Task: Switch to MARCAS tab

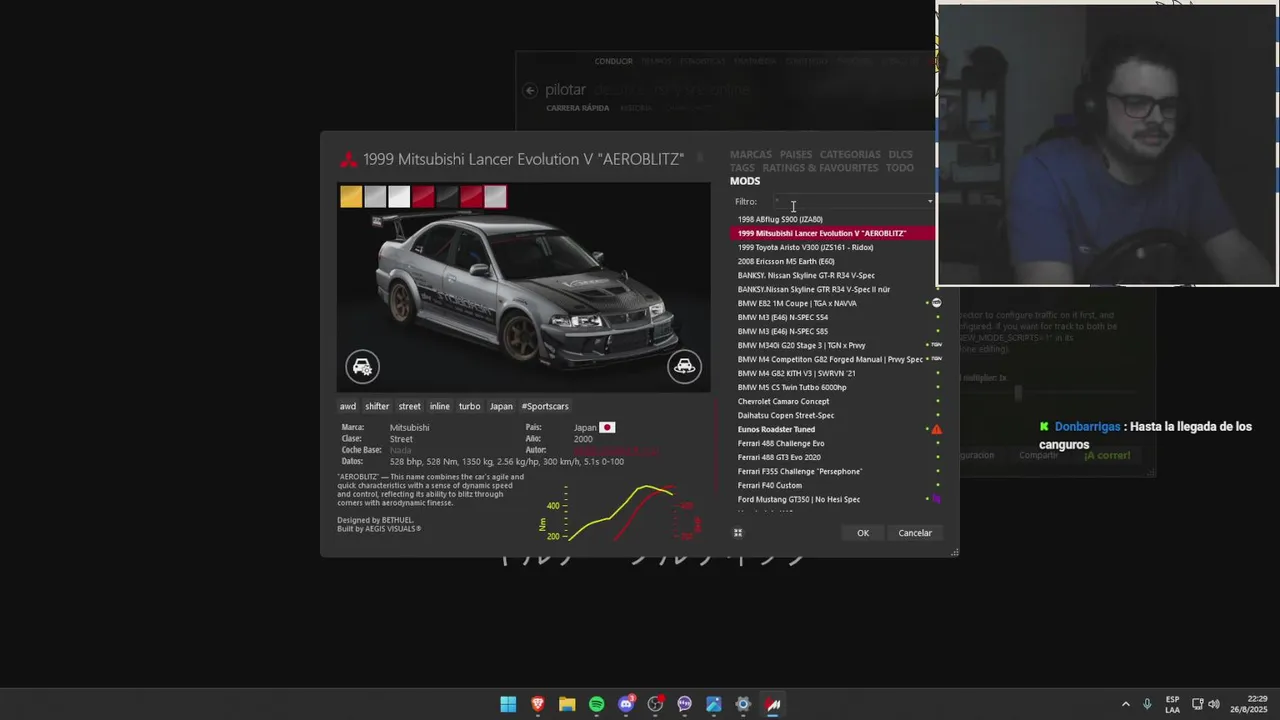Action: pos(751,155)
